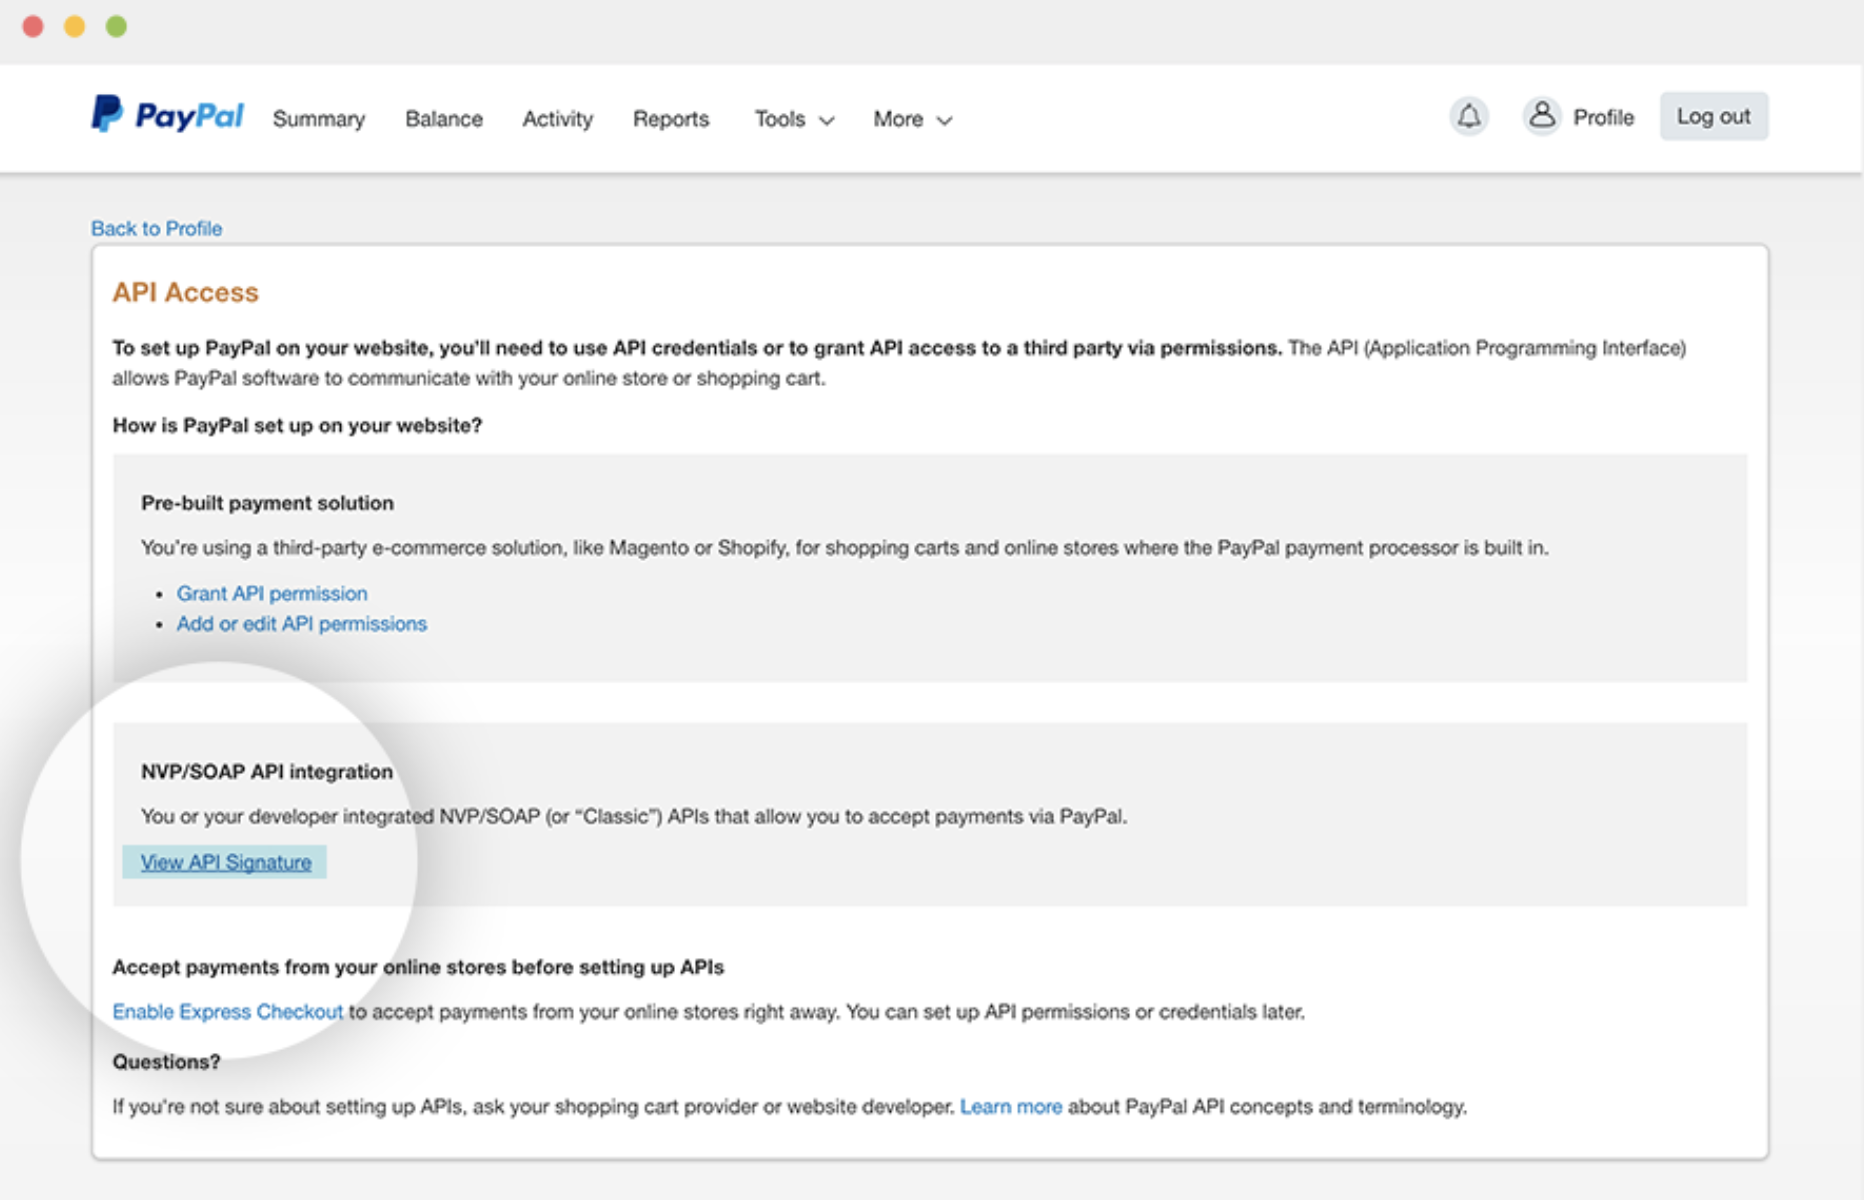Click the Profile text label
Viewport: 1864px width, 1200px height.
coord(1603,118)
